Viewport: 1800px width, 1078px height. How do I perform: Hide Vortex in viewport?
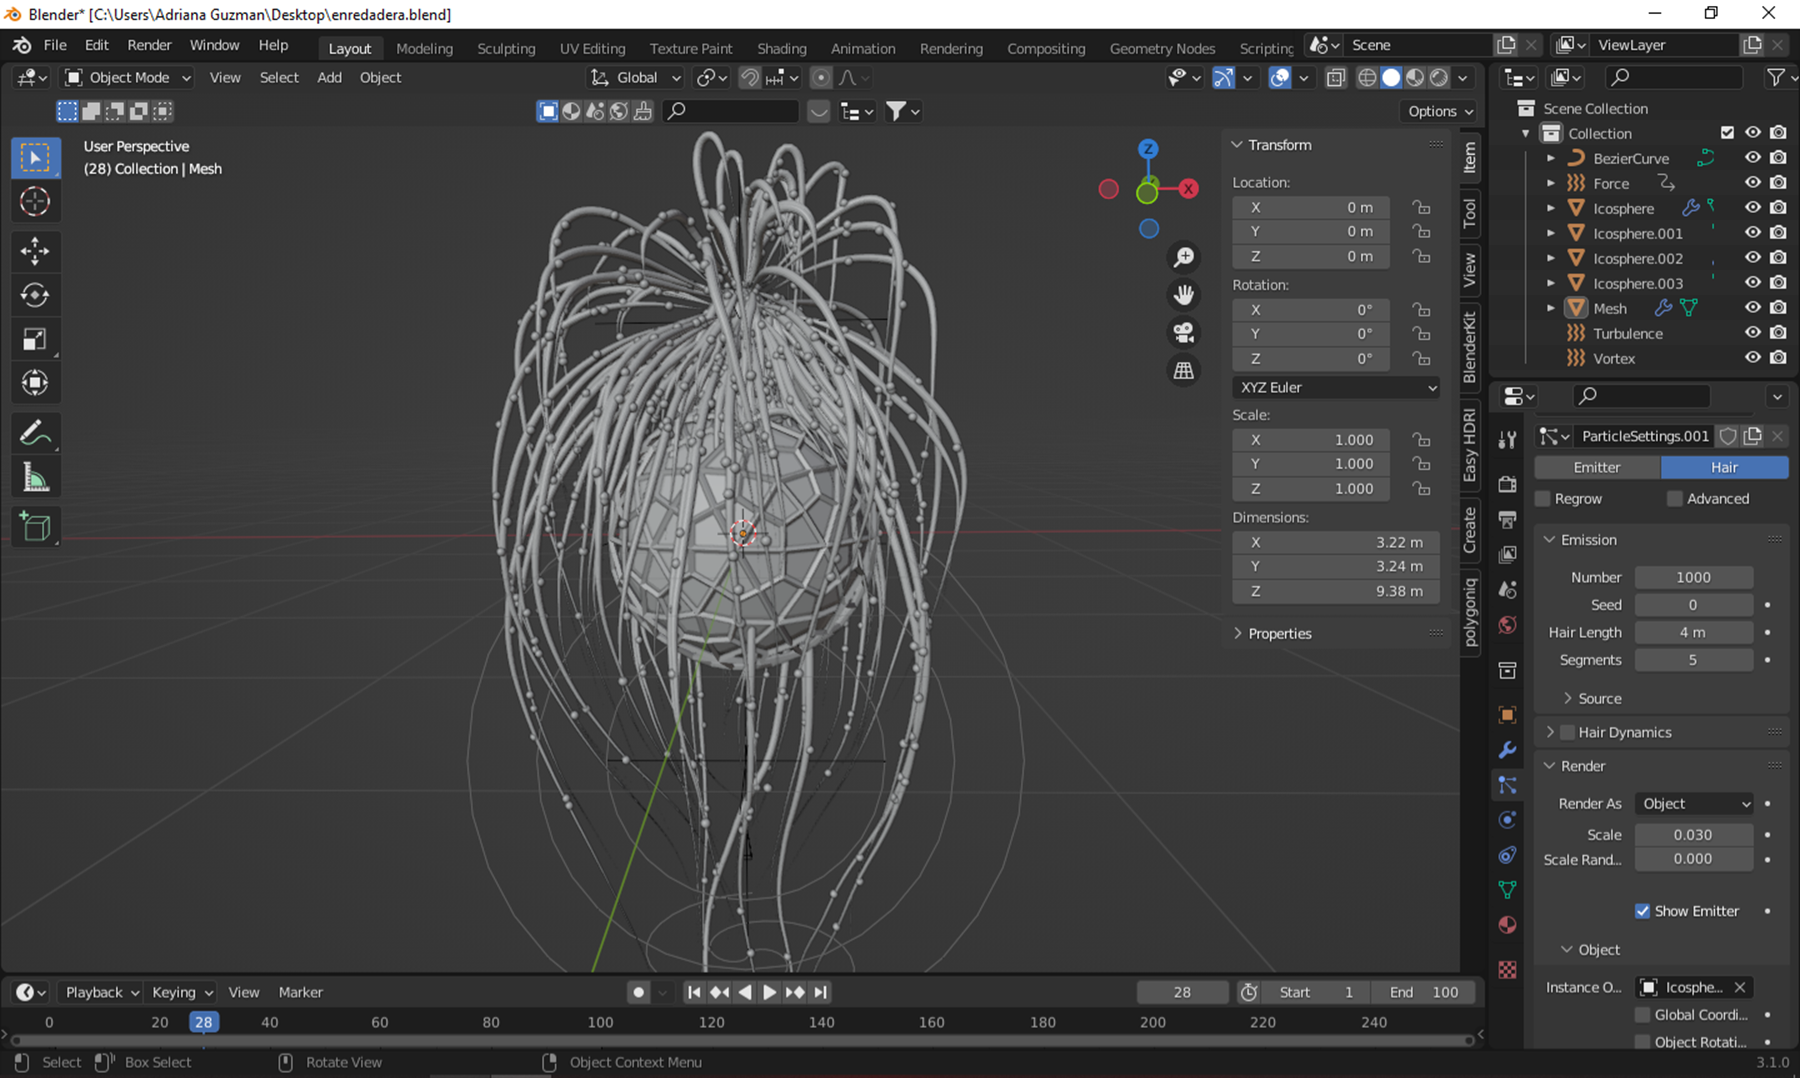1752,358
